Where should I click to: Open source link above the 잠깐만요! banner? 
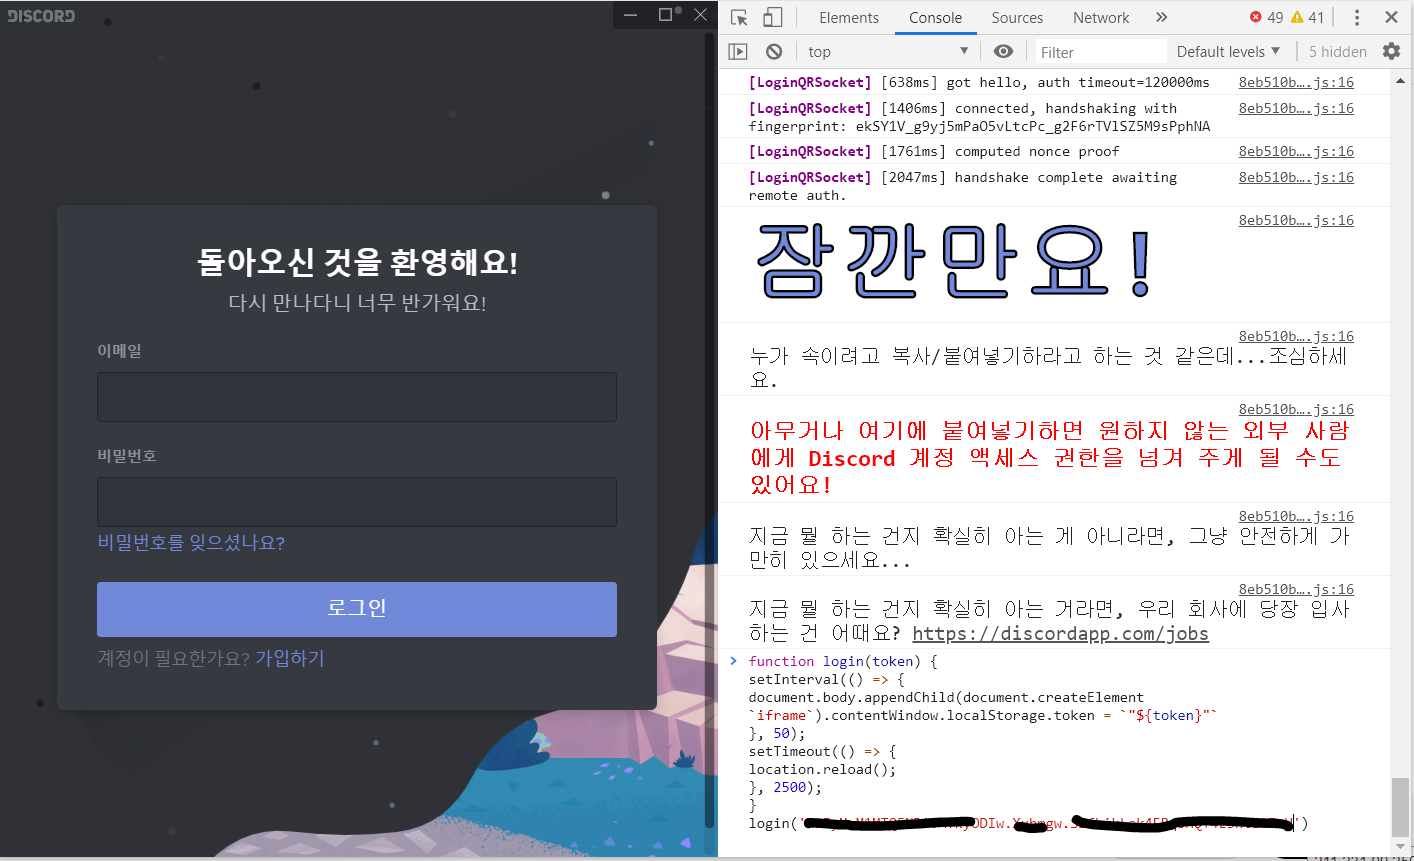click(x=1296, y=220)
